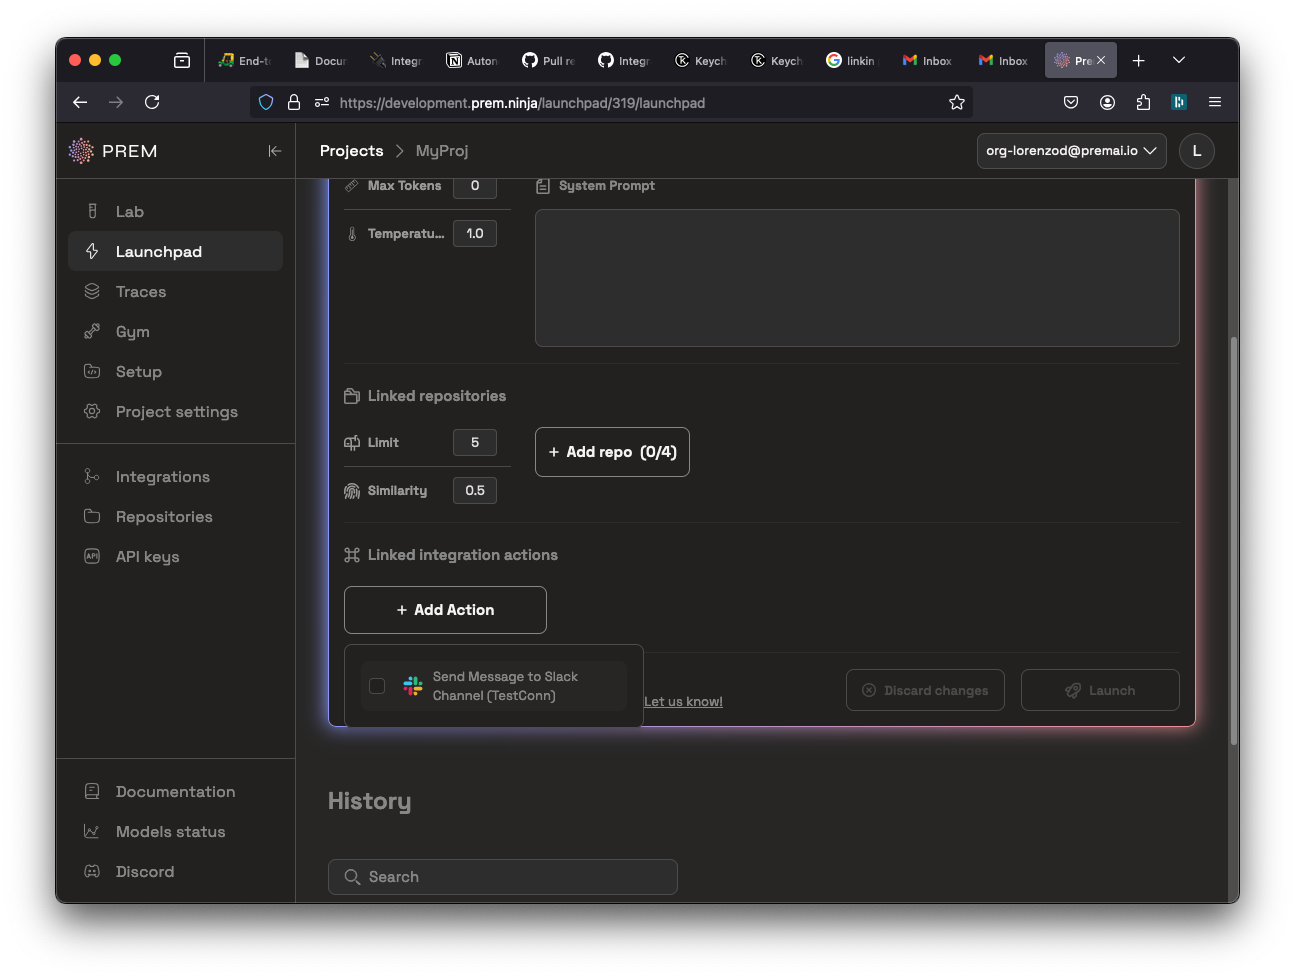
Task: Open Project settings
Action: (x=175, y=411)
